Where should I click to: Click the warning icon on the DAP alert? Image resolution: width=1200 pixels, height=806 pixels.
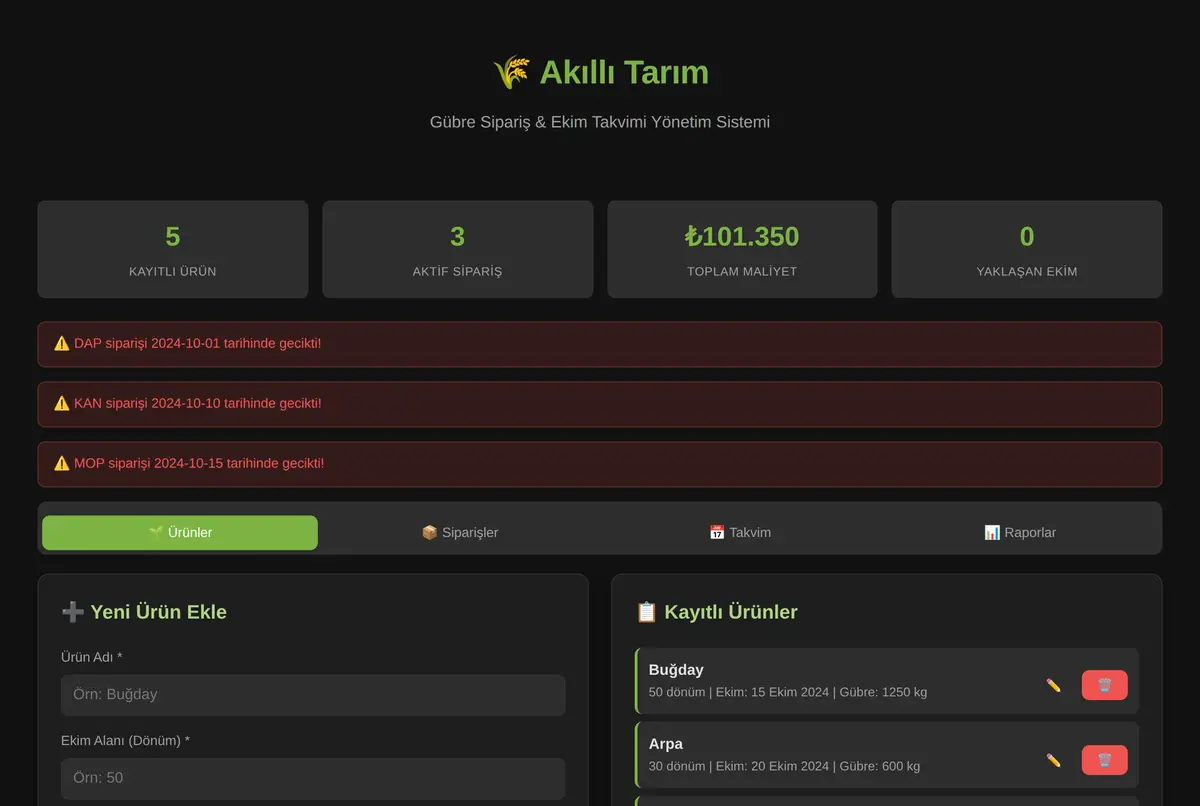click(62, 343)
